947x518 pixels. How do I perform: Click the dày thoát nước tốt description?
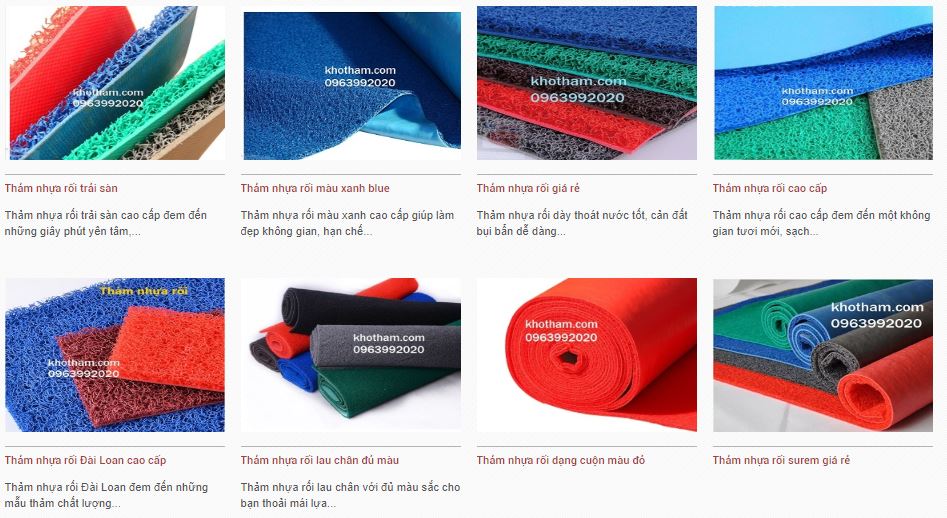582,223
